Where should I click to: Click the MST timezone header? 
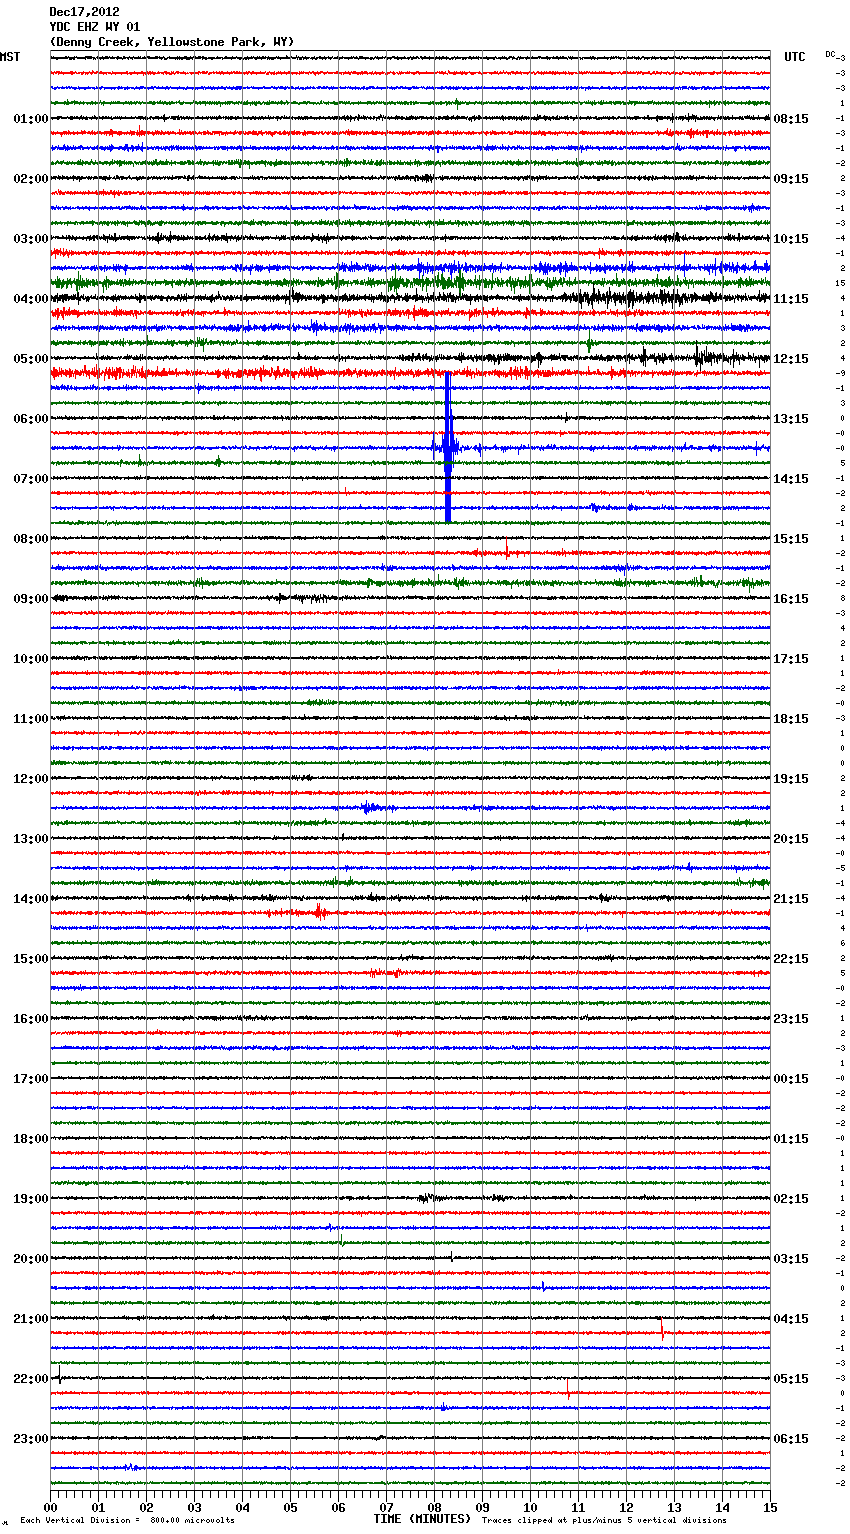tap(10, 57)
